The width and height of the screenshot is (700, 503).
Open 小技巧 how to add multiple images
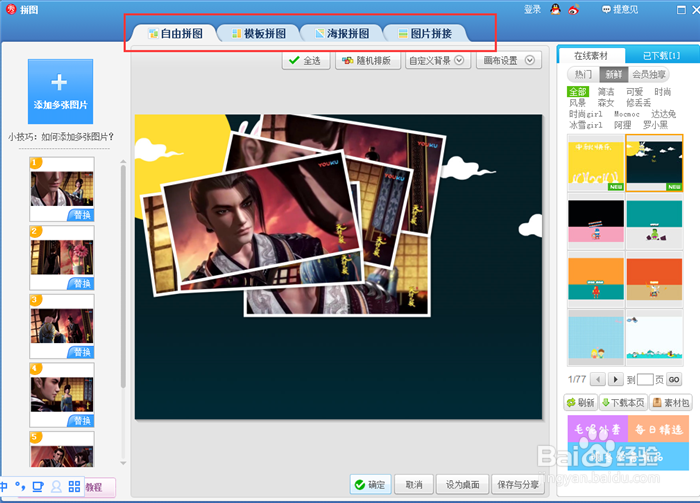tap(61, 137)
